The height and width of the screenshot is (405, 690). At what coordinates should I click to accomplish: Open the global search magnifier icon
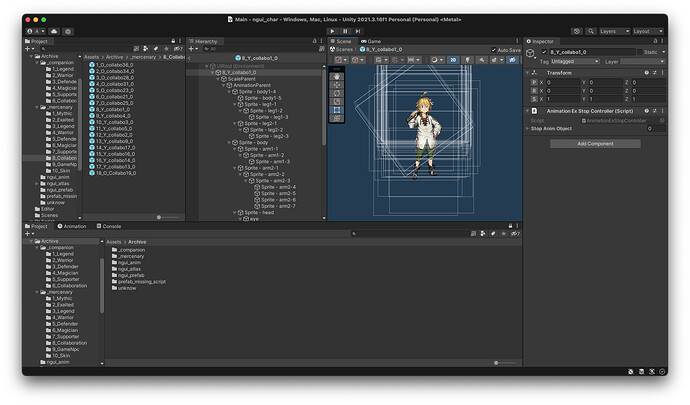pyautogui.click(x=591, y=31)
